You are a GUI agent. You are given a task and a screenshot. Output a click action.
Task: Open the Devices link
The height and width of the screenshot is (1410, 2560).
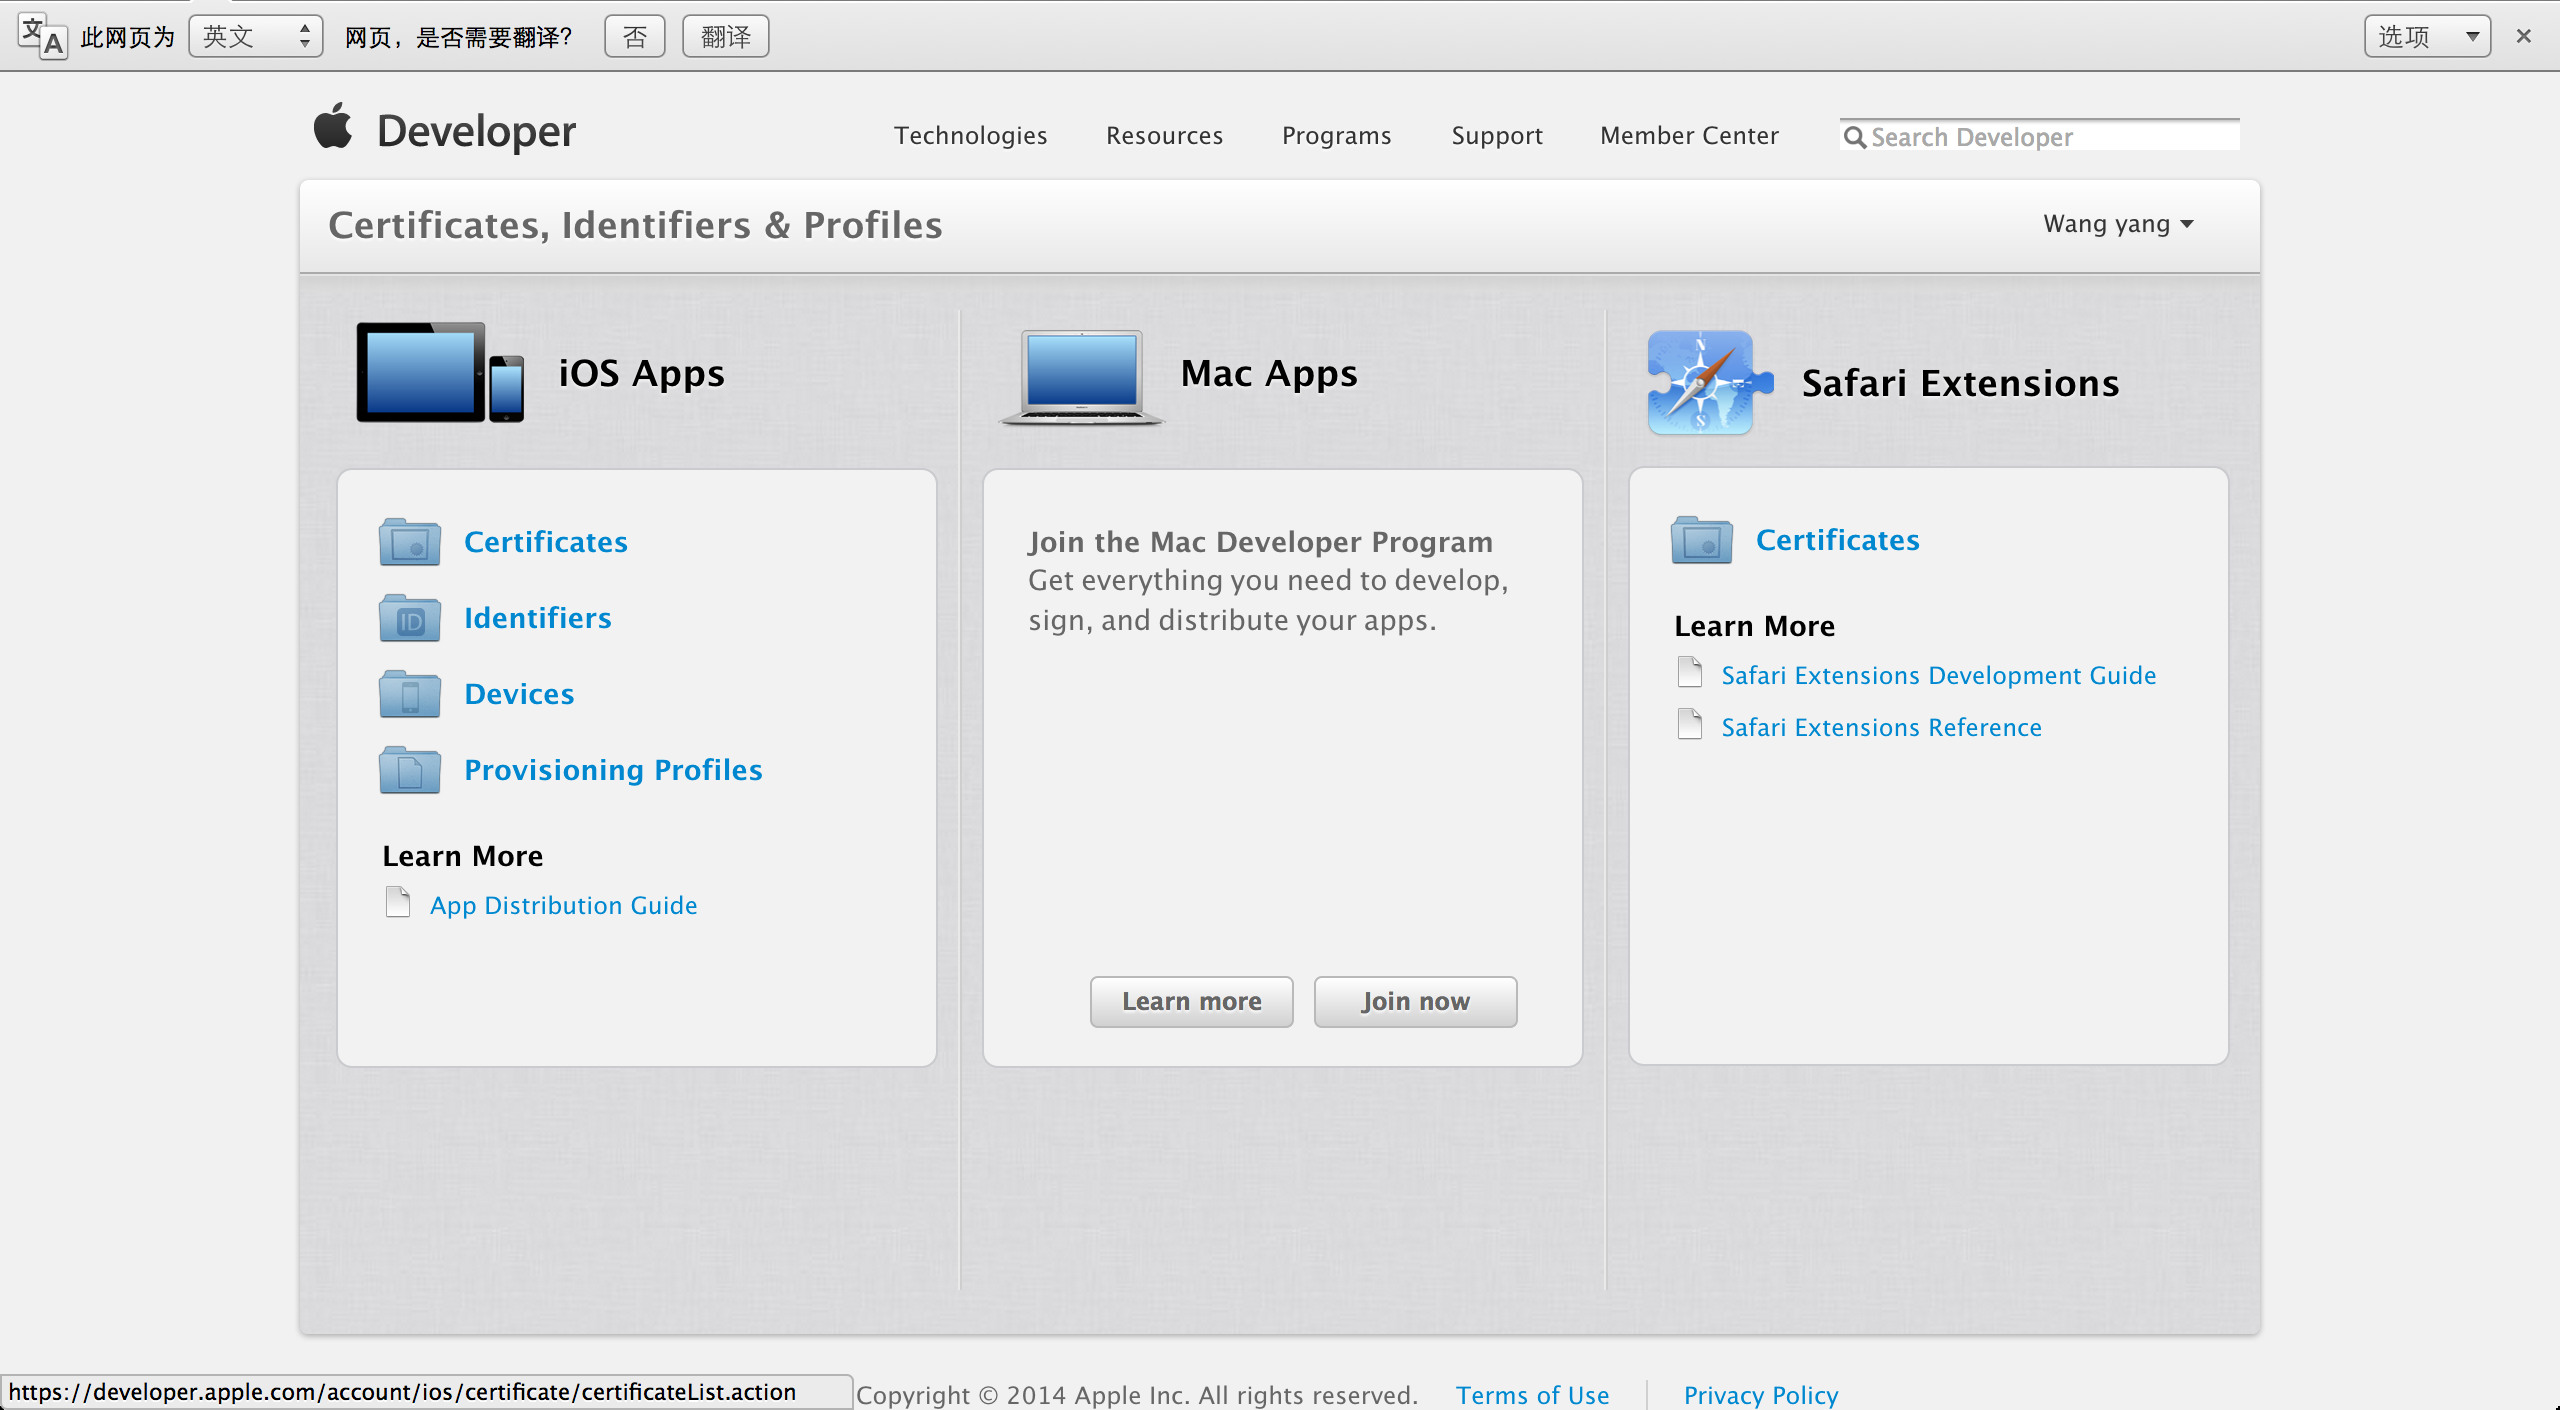519,694
